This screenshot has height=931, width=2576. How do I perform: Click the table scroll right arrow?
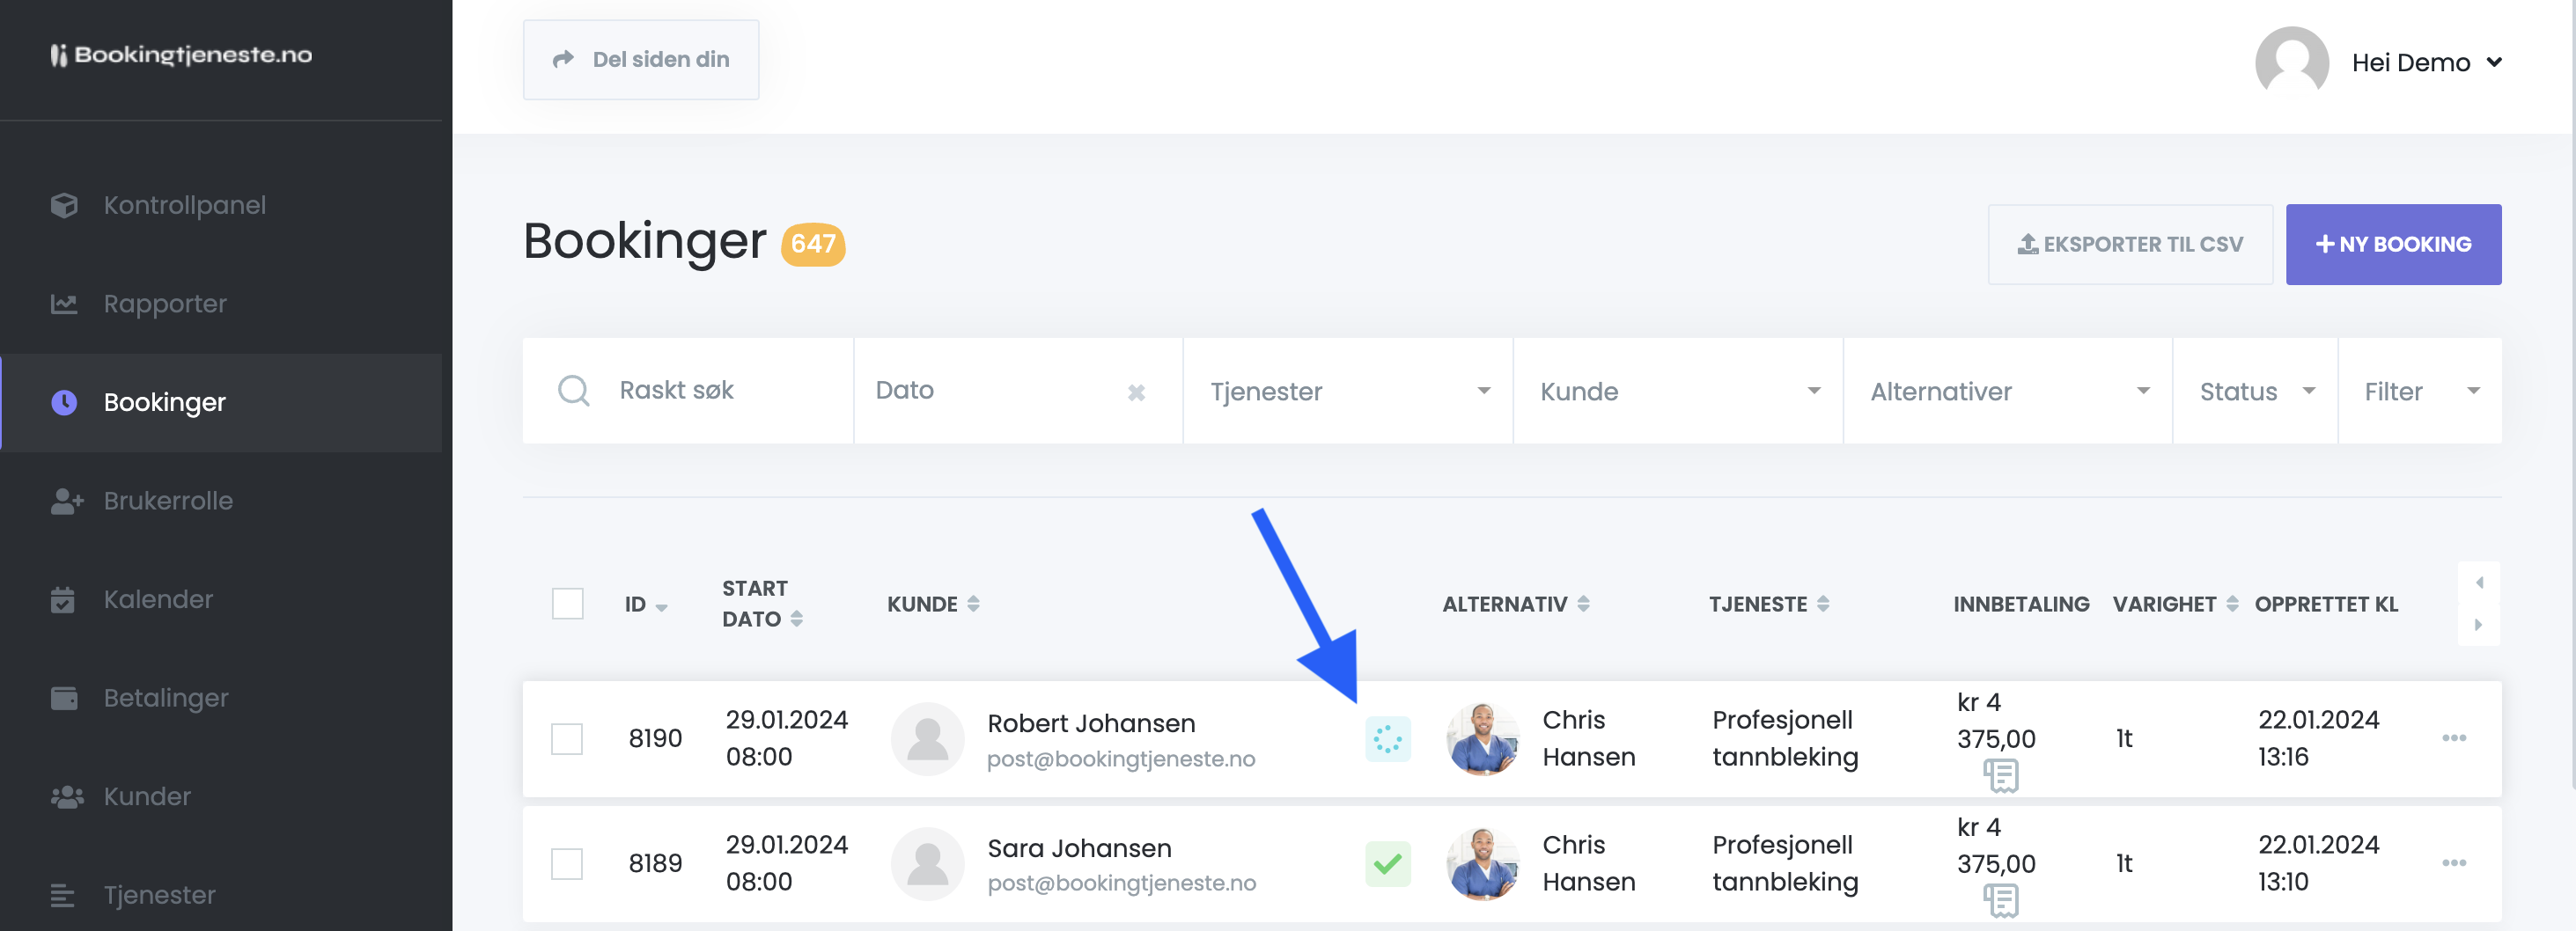[x=2478, y=625]
